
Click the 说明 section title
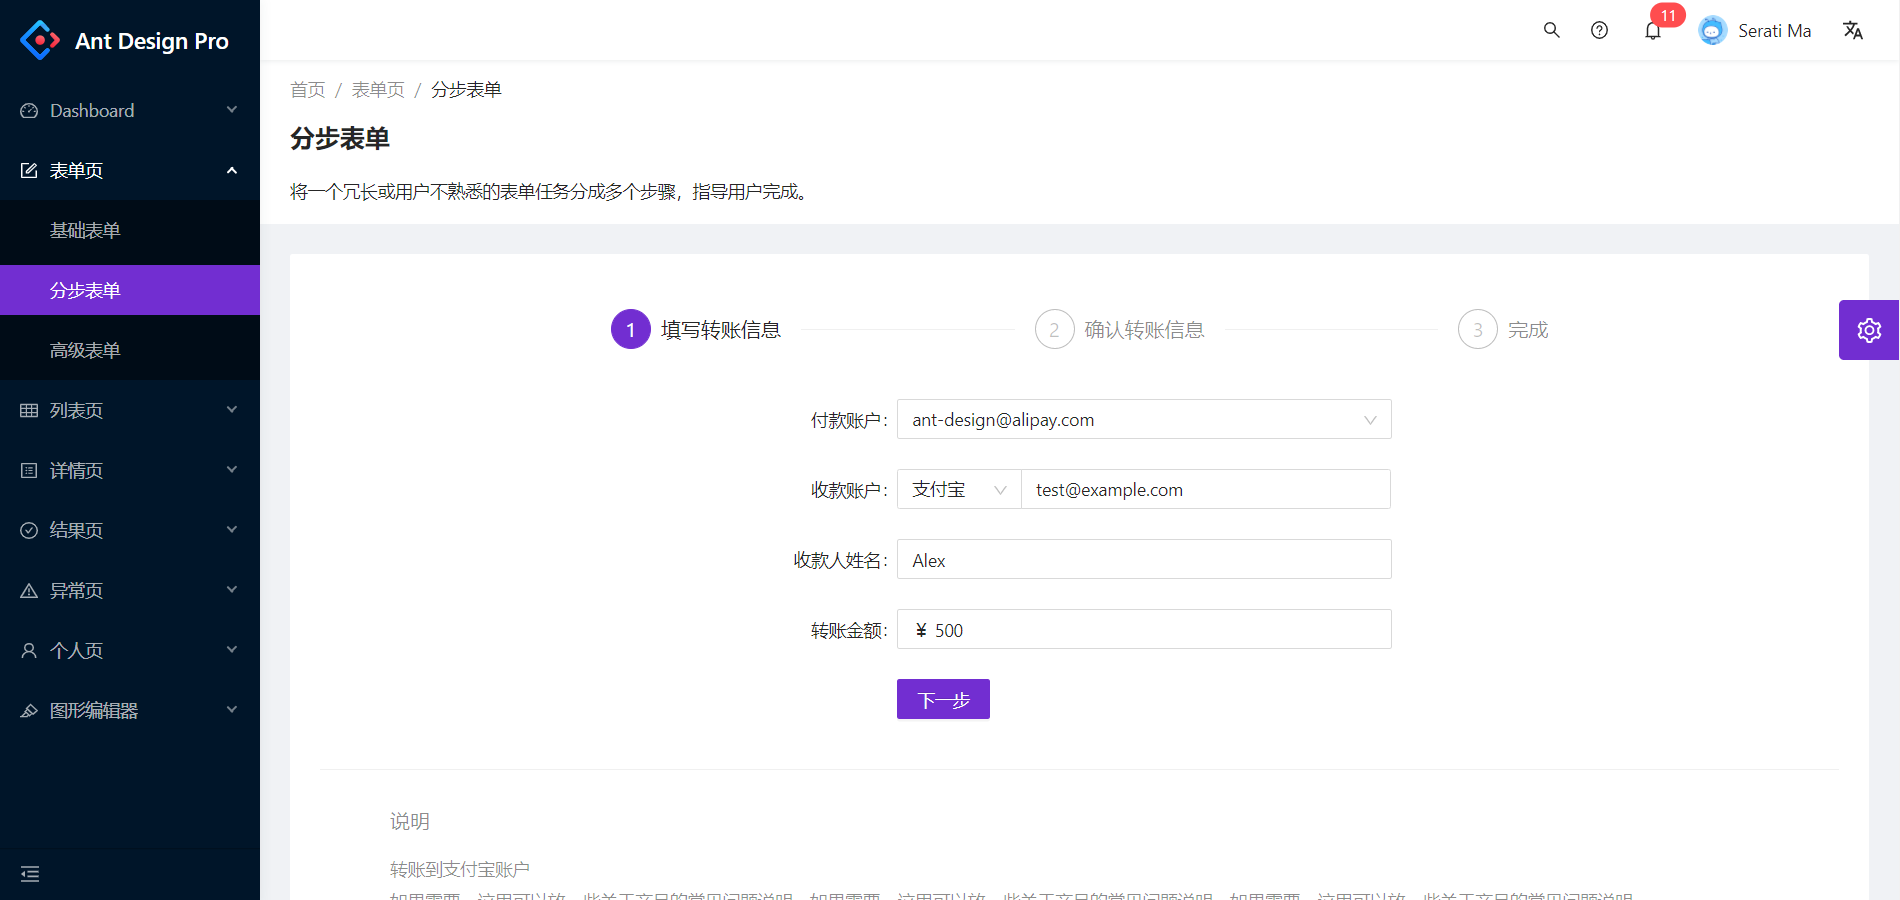(x=410, y=821)
